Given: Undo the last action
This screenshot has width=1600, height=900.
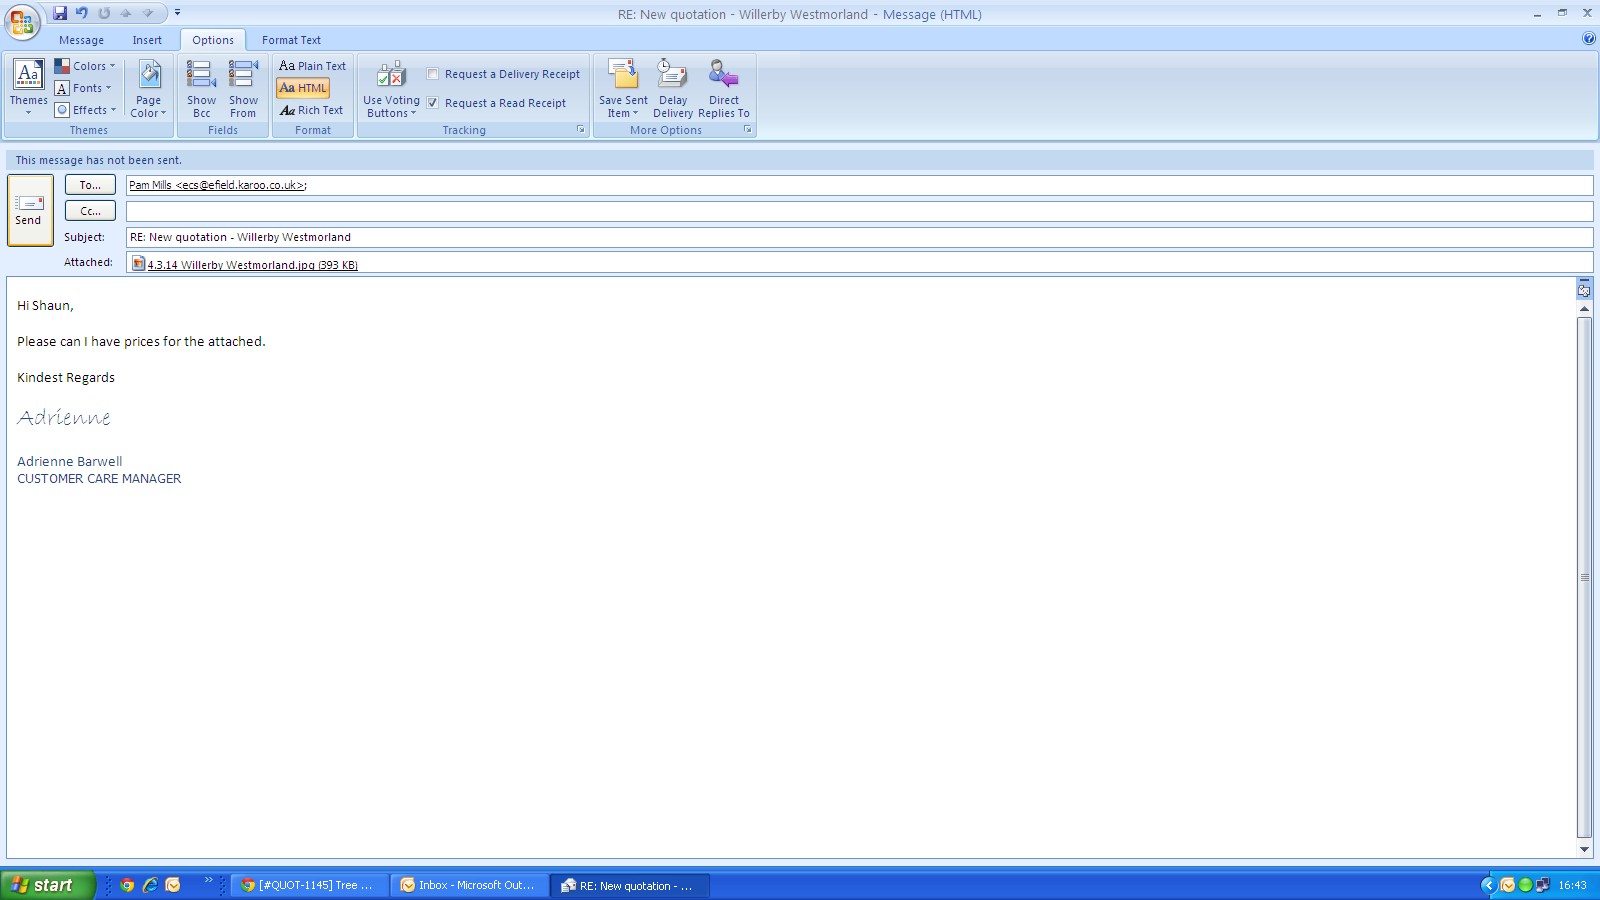Looking at the screenshot, I should point(82,13).
